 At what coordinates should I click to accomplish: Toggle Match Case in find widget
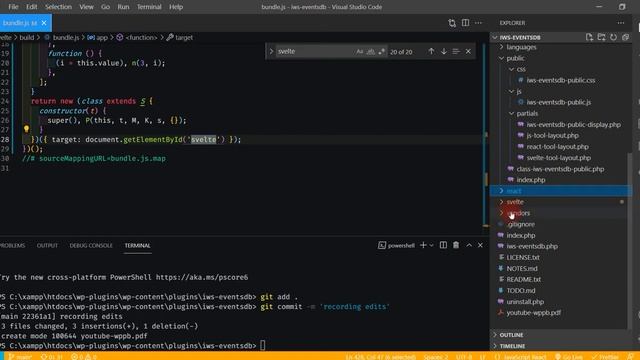coord(359,51)
